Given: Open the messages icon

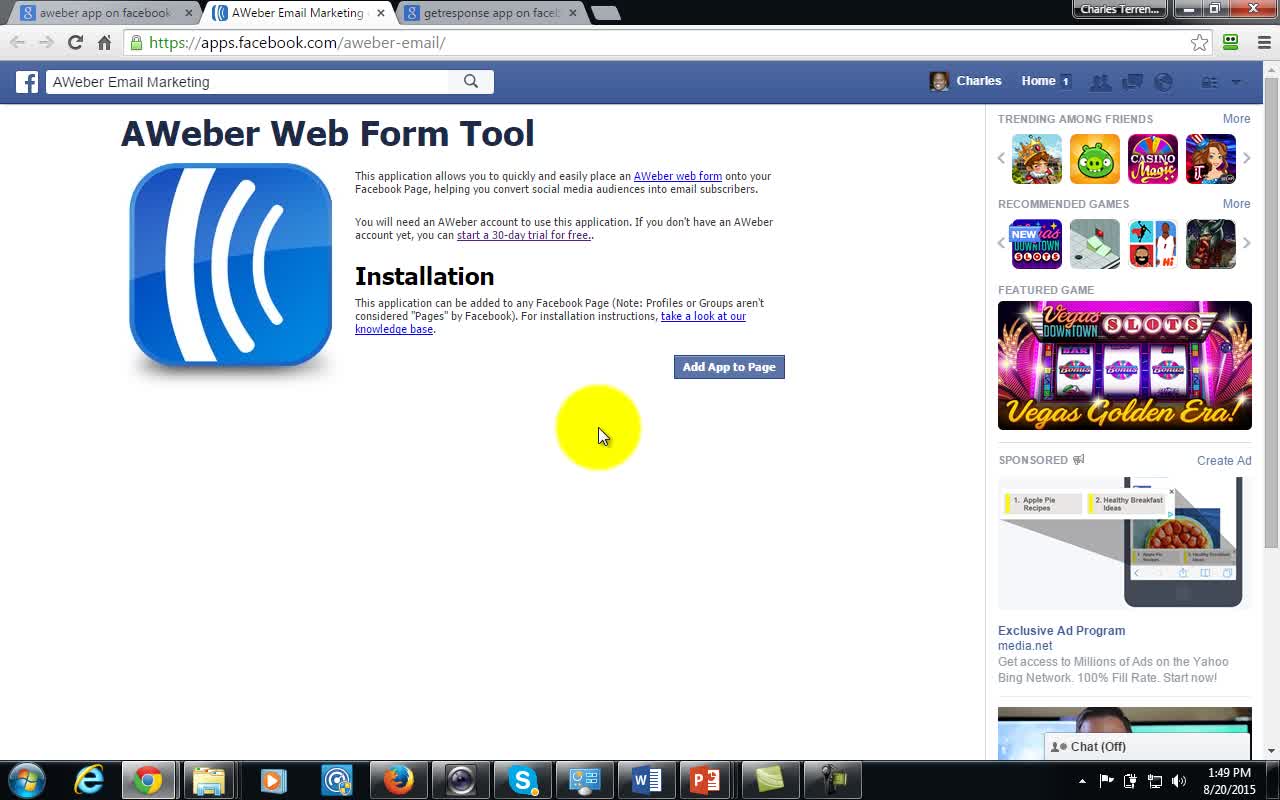Looking at the screenshot, I should [x=1132, y=82].
